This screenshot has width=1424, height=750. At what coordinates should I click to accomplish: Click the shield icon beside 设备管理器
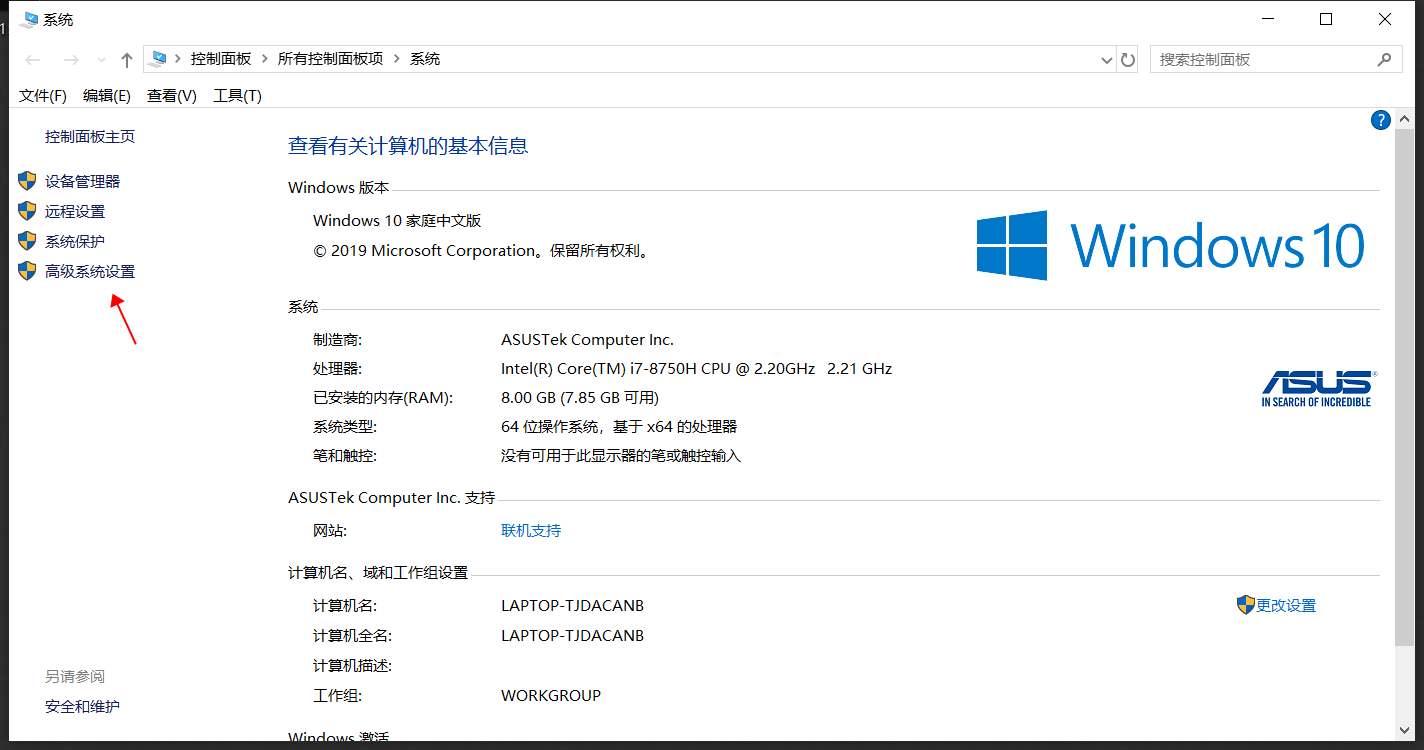tap(27, 181)
